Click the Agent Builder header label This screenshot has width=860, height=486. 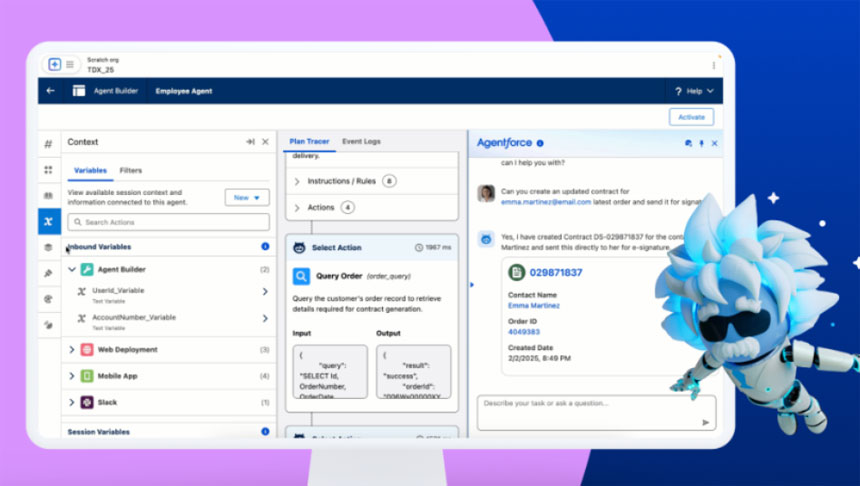(x=116, y=91)
